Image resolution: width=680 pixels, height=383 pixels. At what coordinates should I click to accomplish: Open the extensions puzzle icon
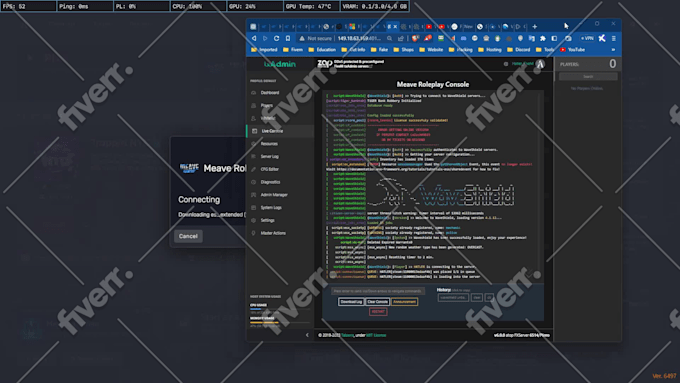[543, 38]
